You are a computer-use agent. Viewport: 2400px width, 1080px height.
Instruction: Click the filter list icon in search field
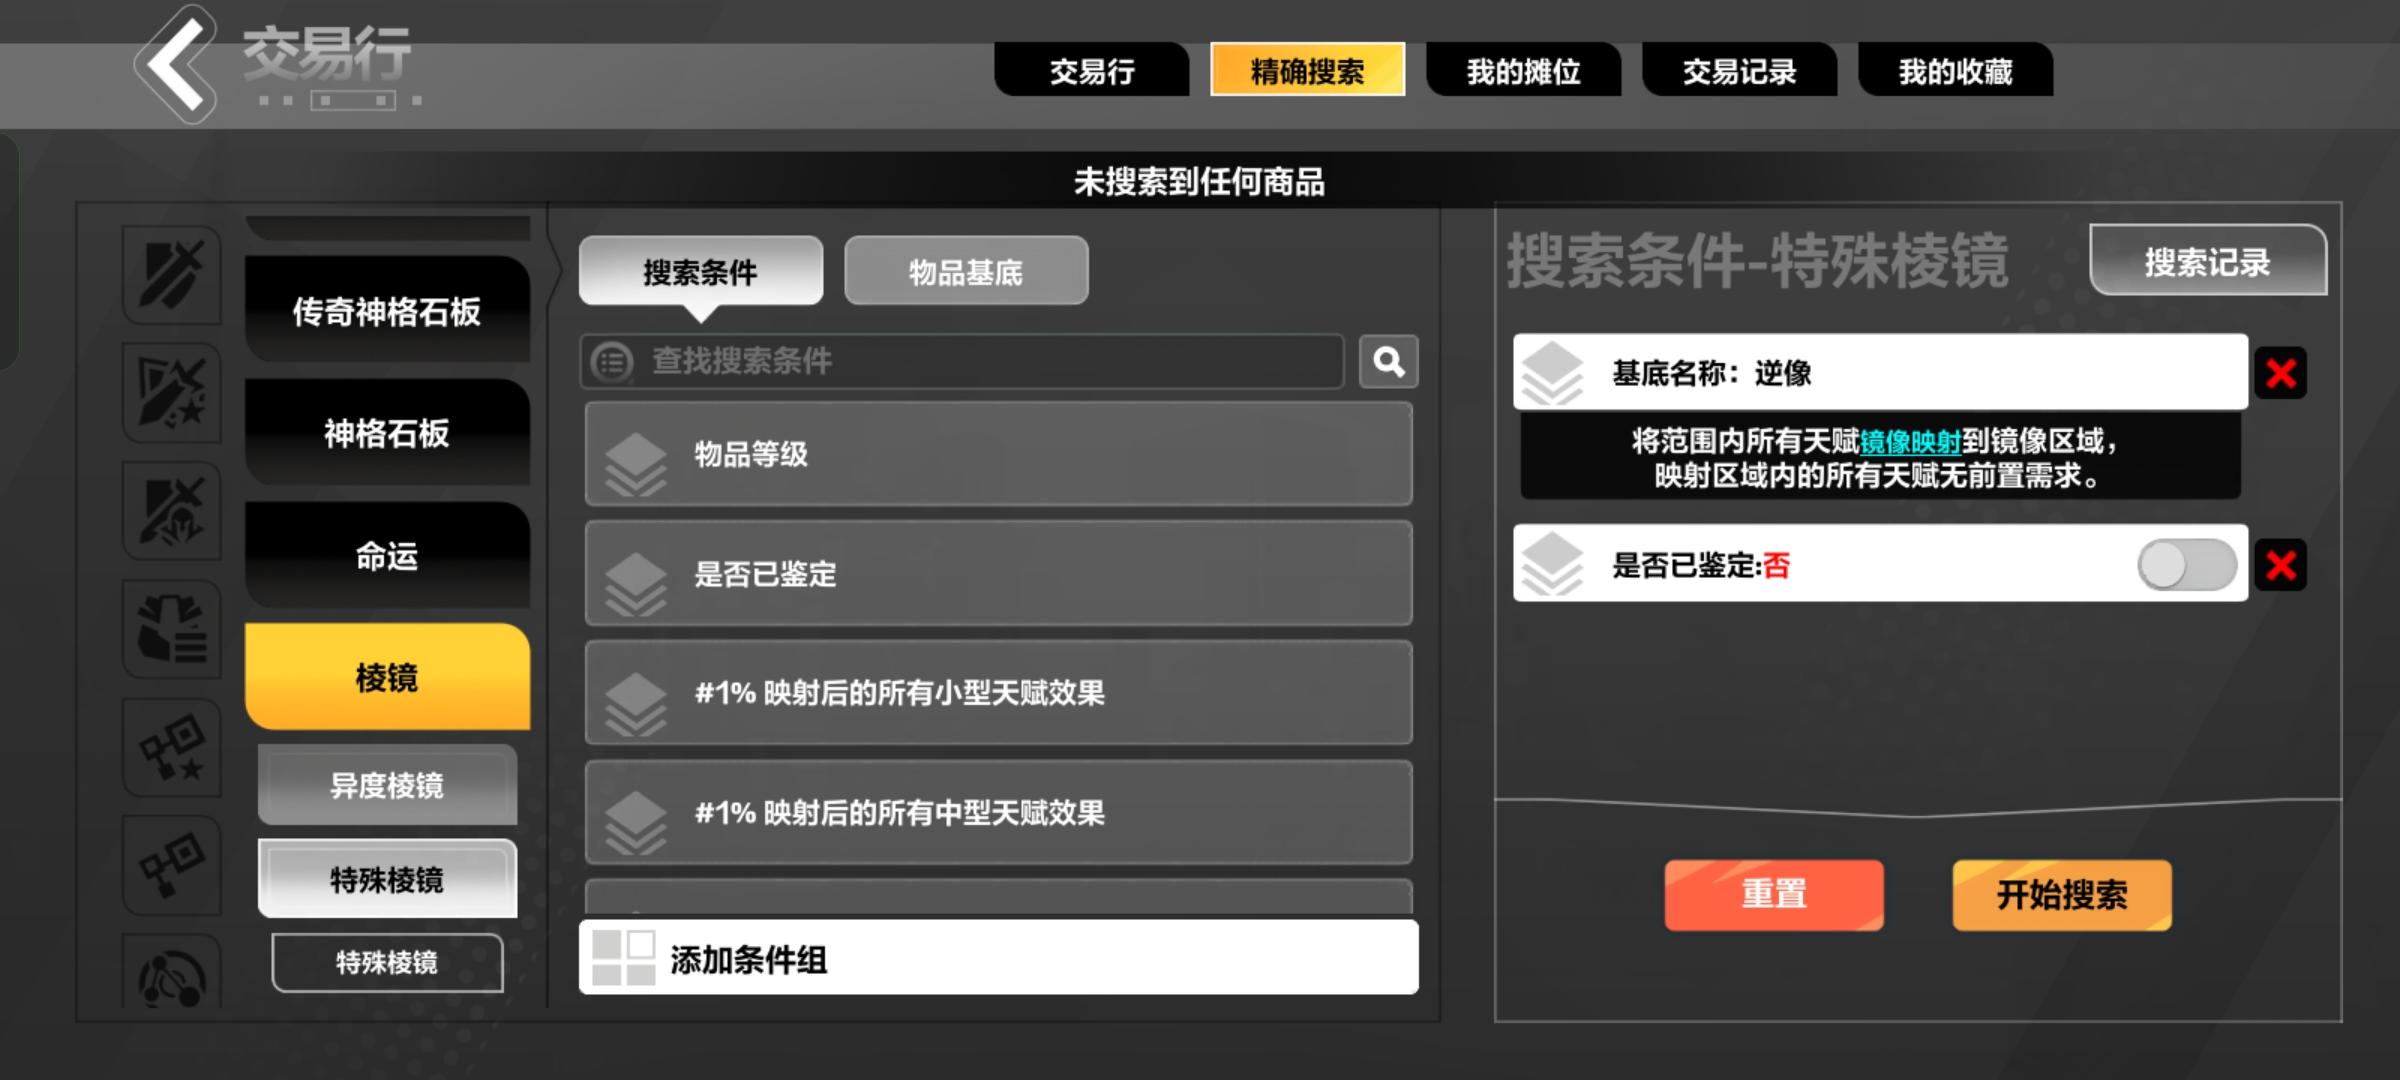click(612, 362)
